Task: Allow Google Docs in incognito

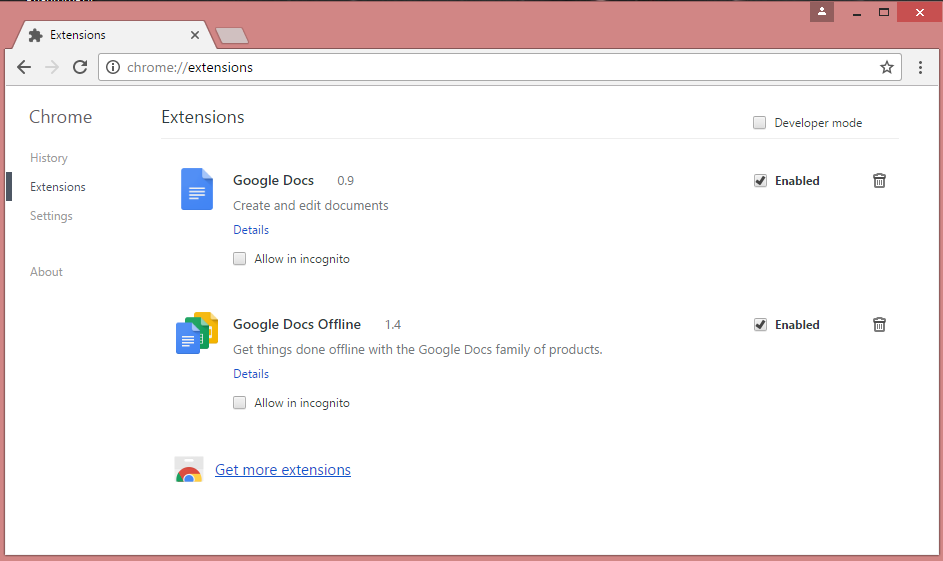Action: [240, 259]
